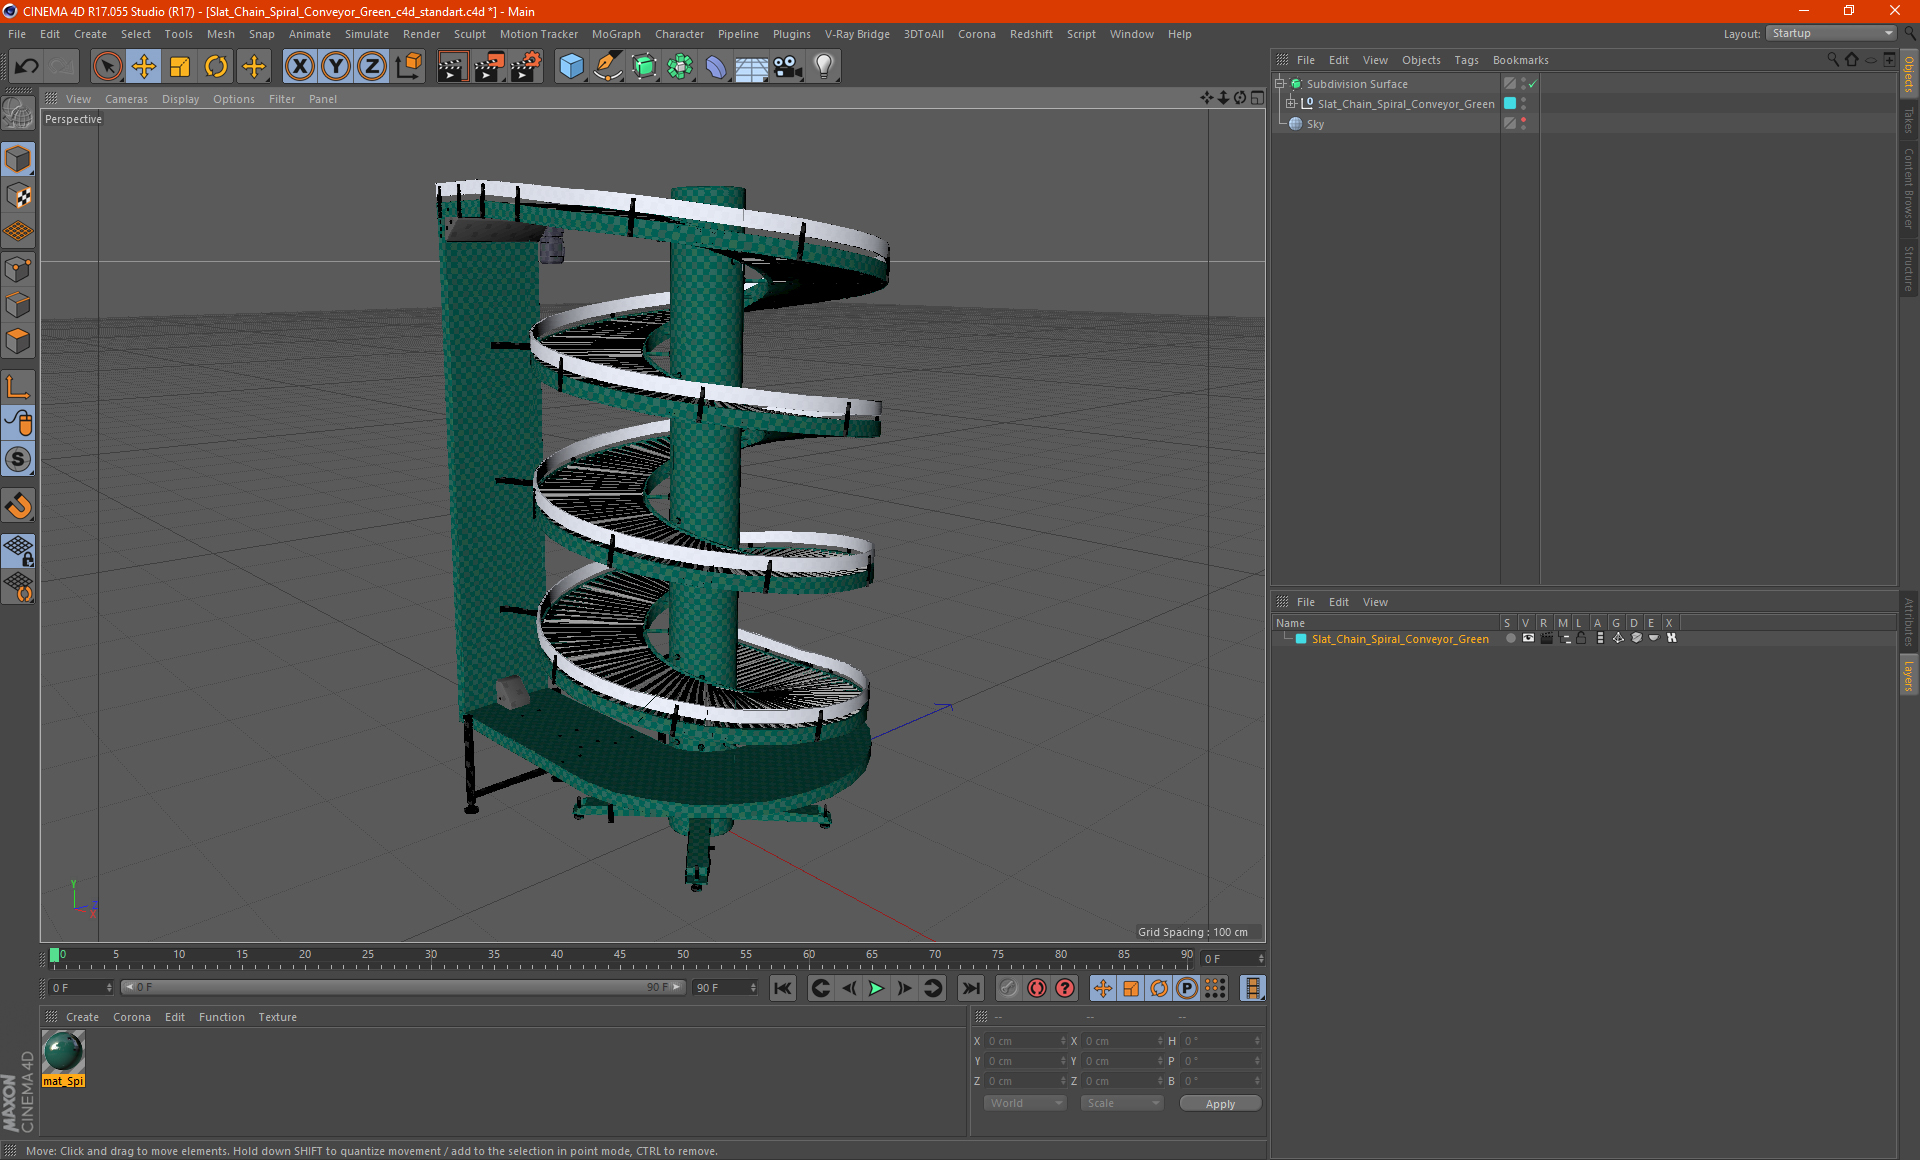The width and height of the screenshot is (1920, 1160).
Task: Click the Deformer bend icon
Action: (716, 66)
